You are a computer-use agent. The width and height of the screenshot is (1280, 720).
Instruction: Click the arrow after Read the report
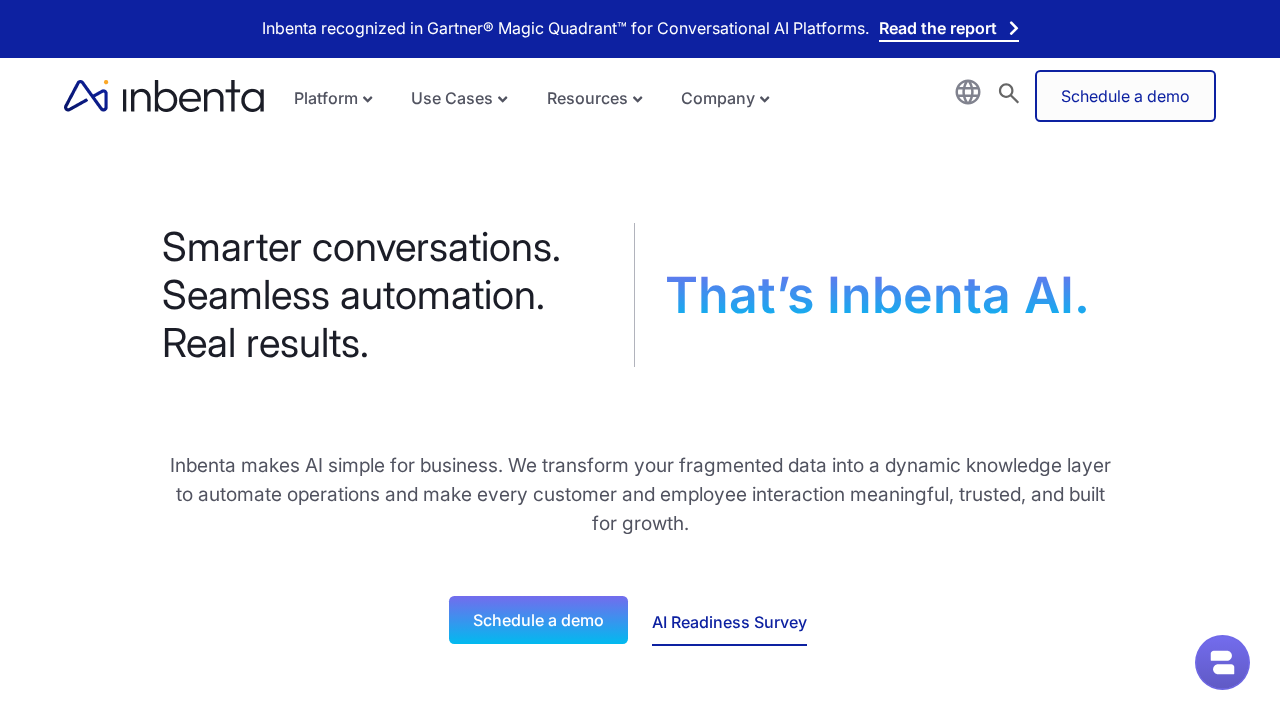pos(1013,28)
